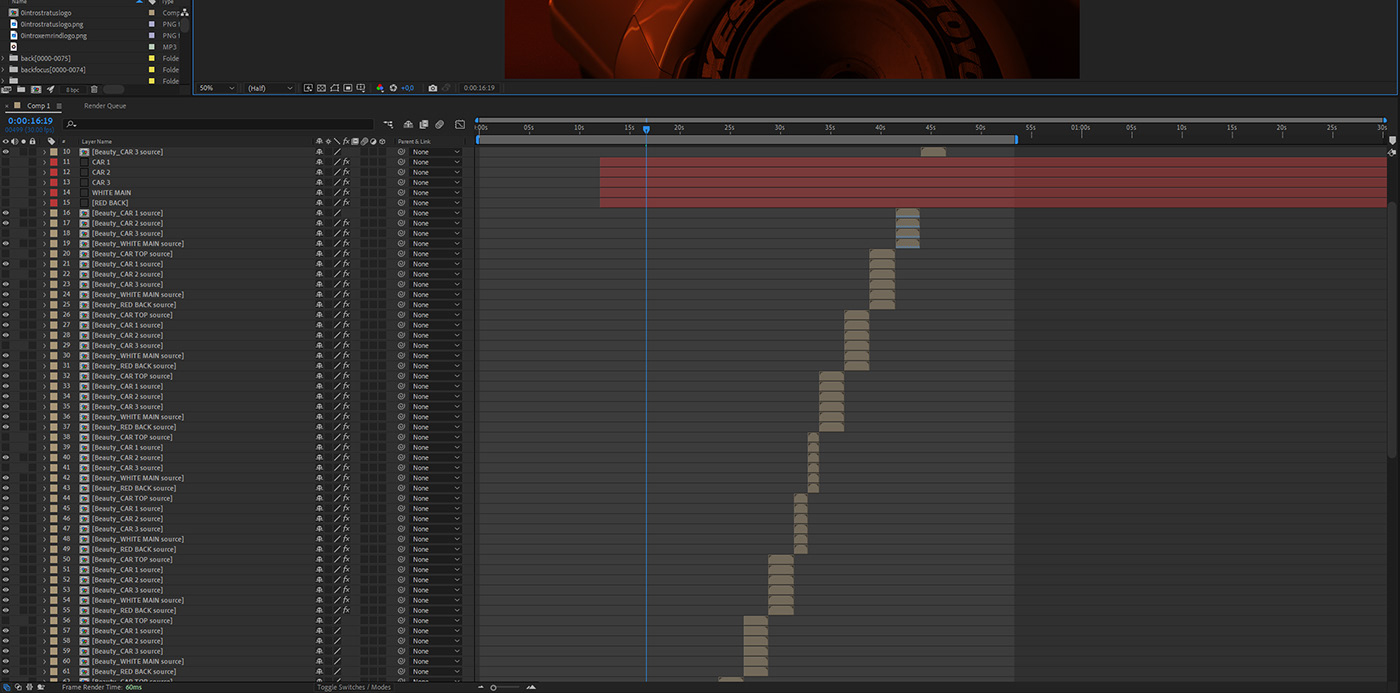Click the Graph Editor icon
1400x693 pixels.
click(x=460, y=125)
